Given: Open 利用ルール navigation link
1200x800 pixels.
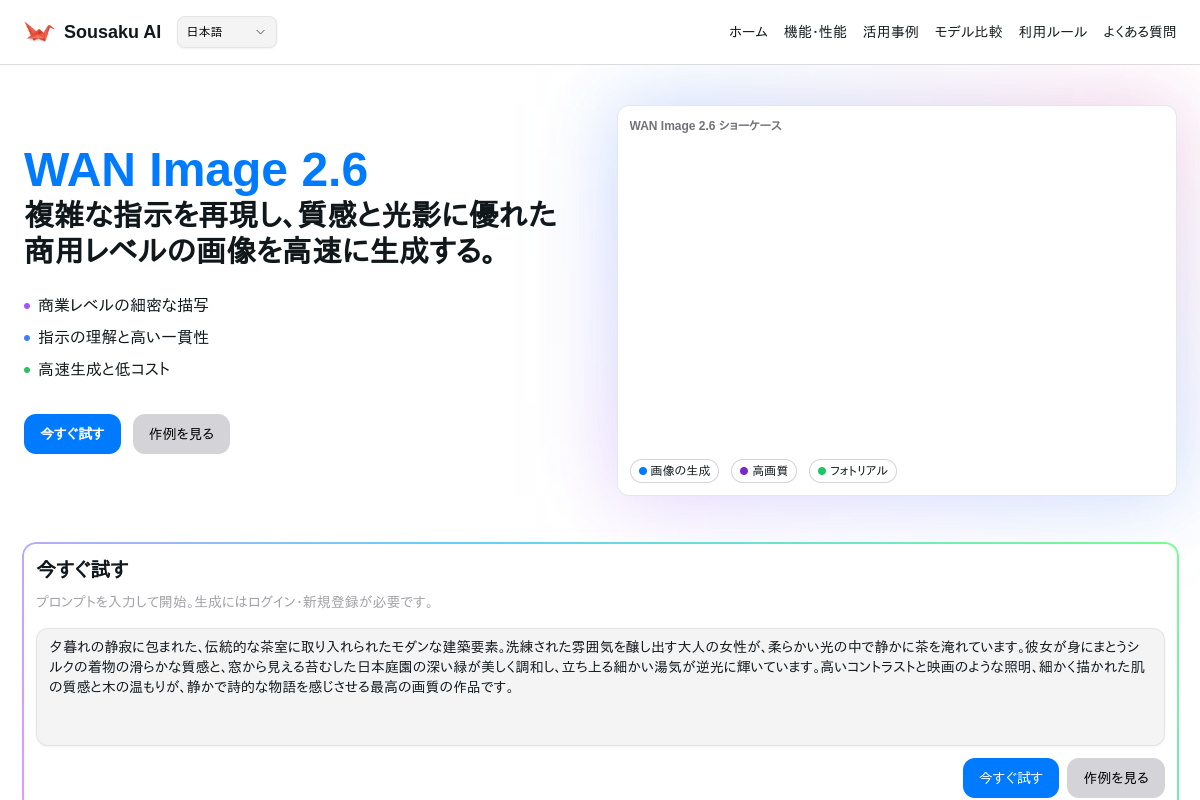Looking at the screenshot, I should [x=1052, y=32].
